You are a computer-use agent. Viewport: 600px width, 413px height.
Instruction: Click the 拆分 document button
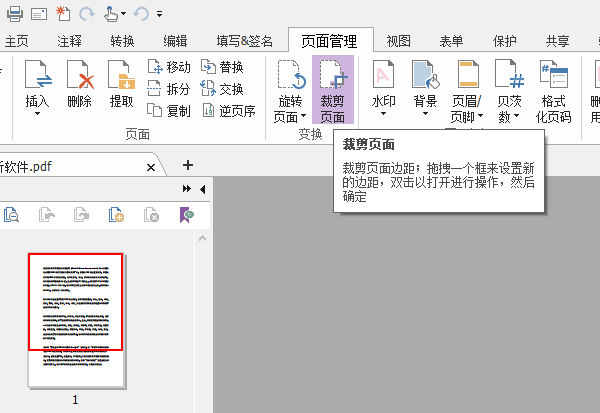pyautogui.click(x=169, y=89)
